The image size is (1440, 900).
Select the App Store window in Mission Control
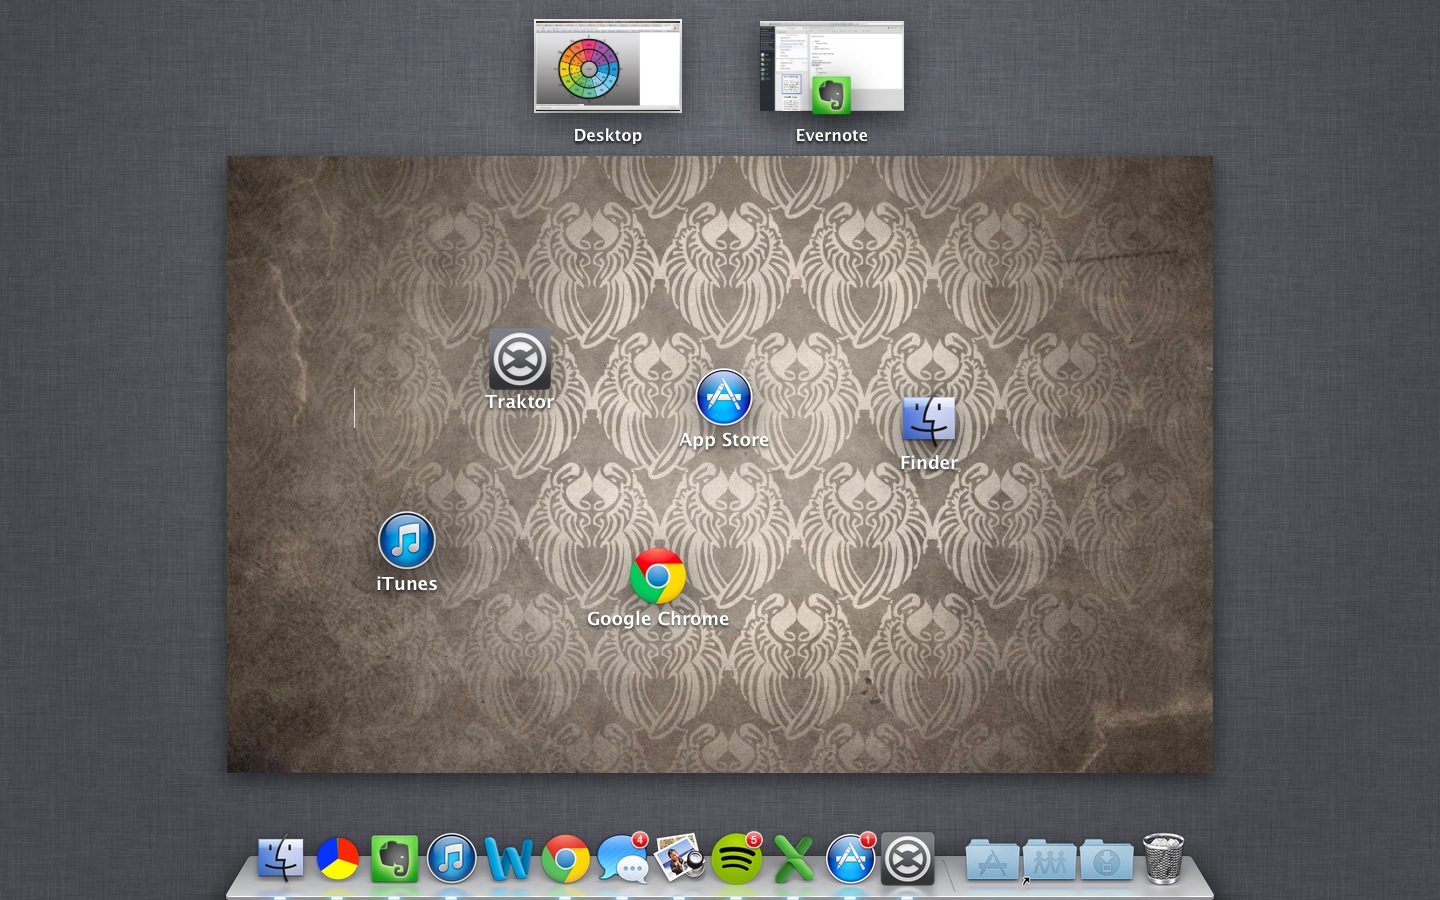(724, 398)
